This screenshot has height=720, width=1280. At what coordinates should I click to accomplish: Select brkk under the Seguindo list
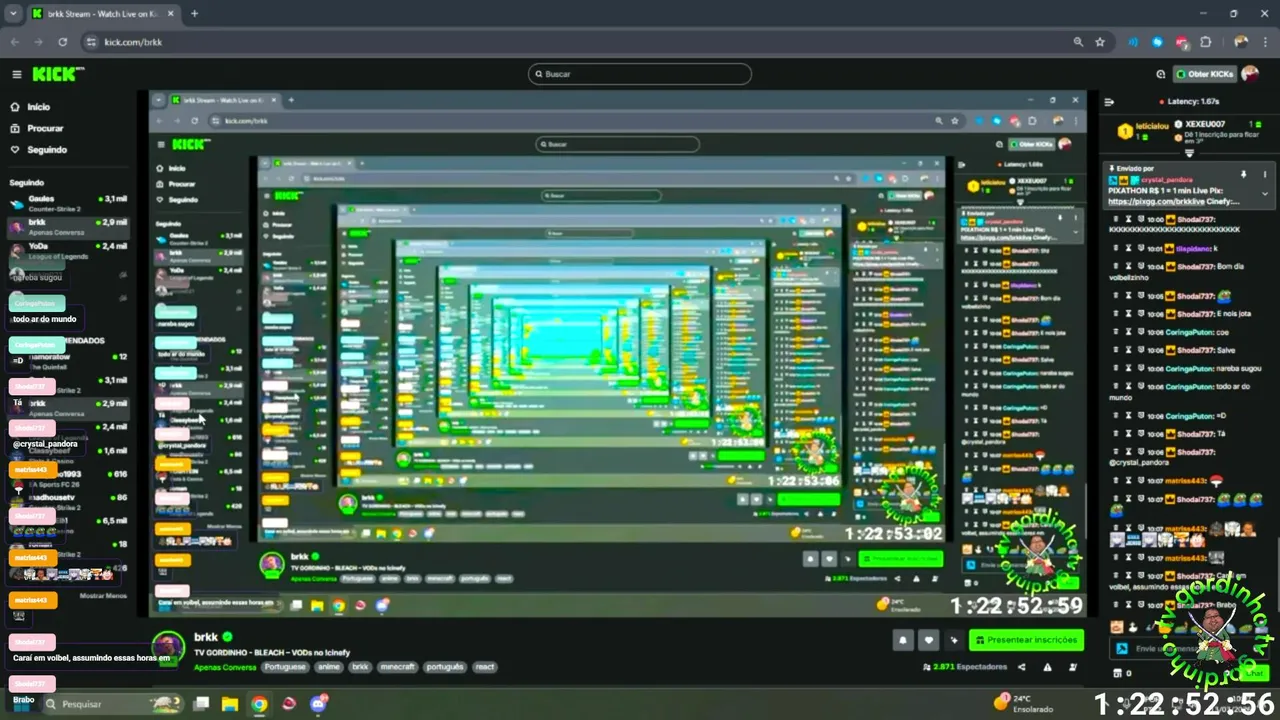(68, 227)
